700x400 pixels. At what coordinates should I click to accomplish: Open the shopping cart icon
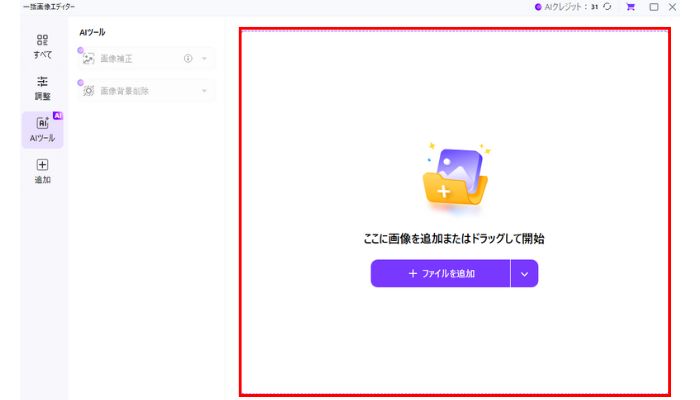click(x=630, y=7)
